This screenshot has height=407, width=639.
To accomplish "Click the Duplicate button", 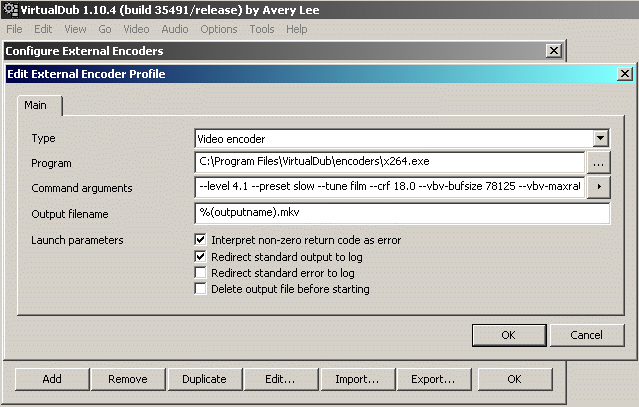I will coord(204,379).
